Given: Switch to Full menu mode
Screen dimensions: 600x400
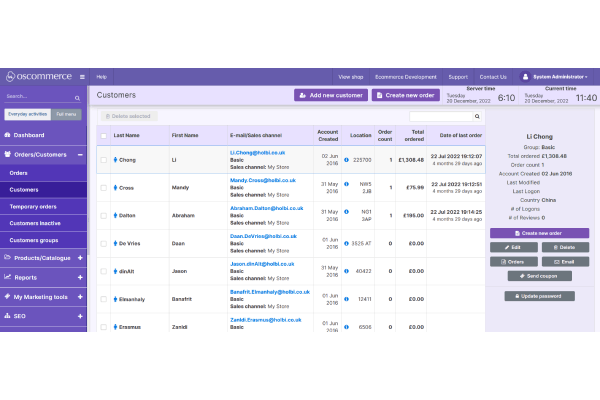Looking at the screenshot, I should coord(66,114).
